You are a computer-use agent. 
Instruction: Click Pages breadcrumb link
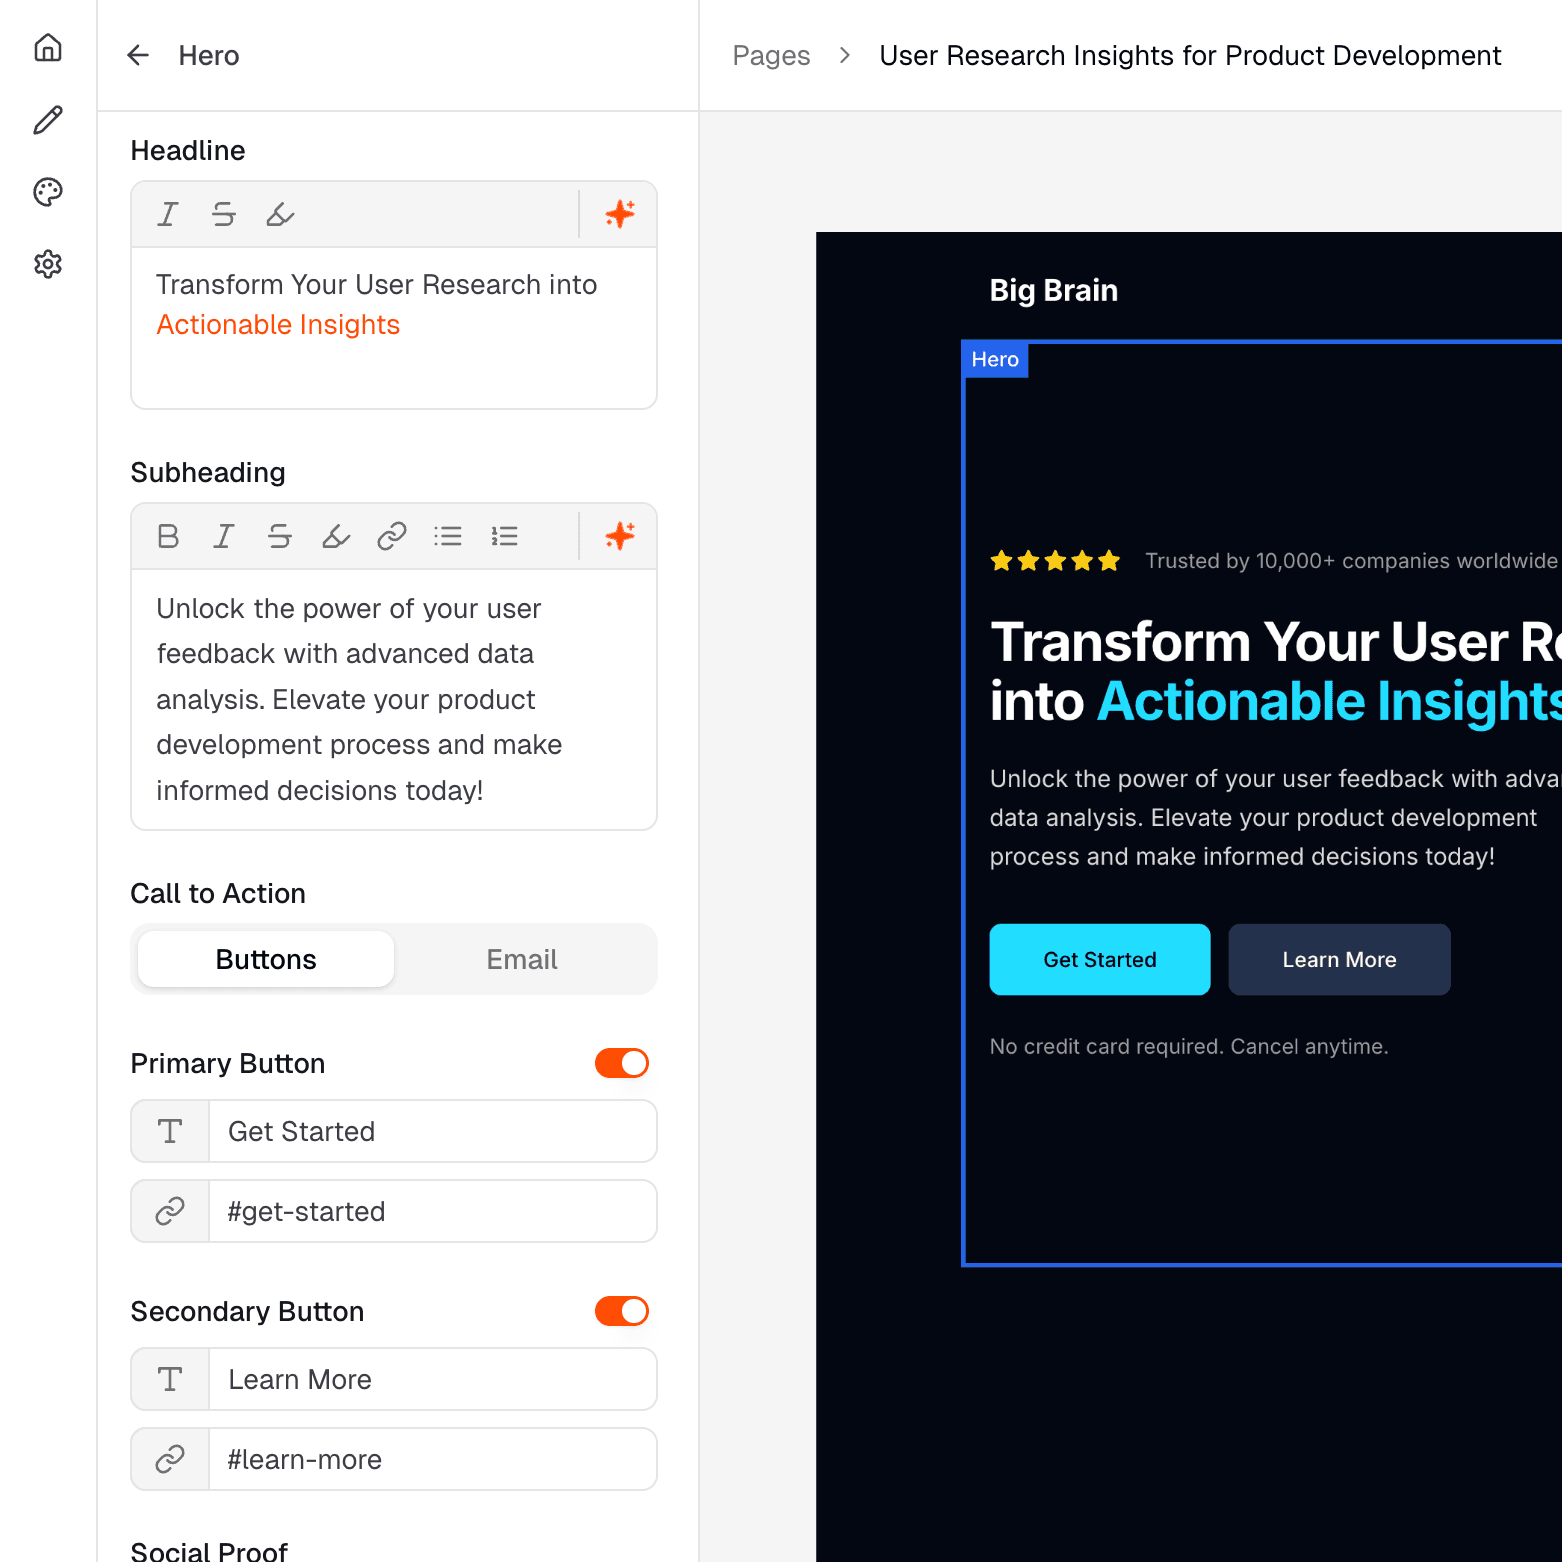(771, 56)
